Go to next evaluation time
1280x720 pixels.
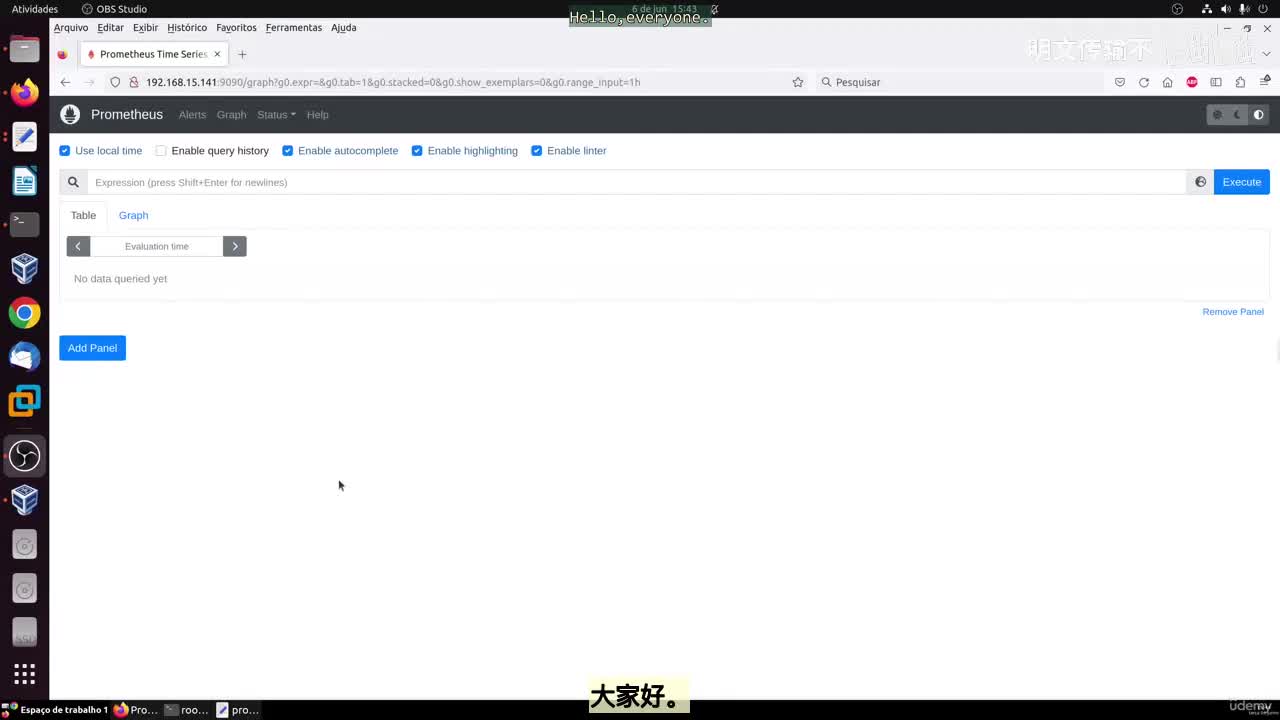(x=235, y=246)
